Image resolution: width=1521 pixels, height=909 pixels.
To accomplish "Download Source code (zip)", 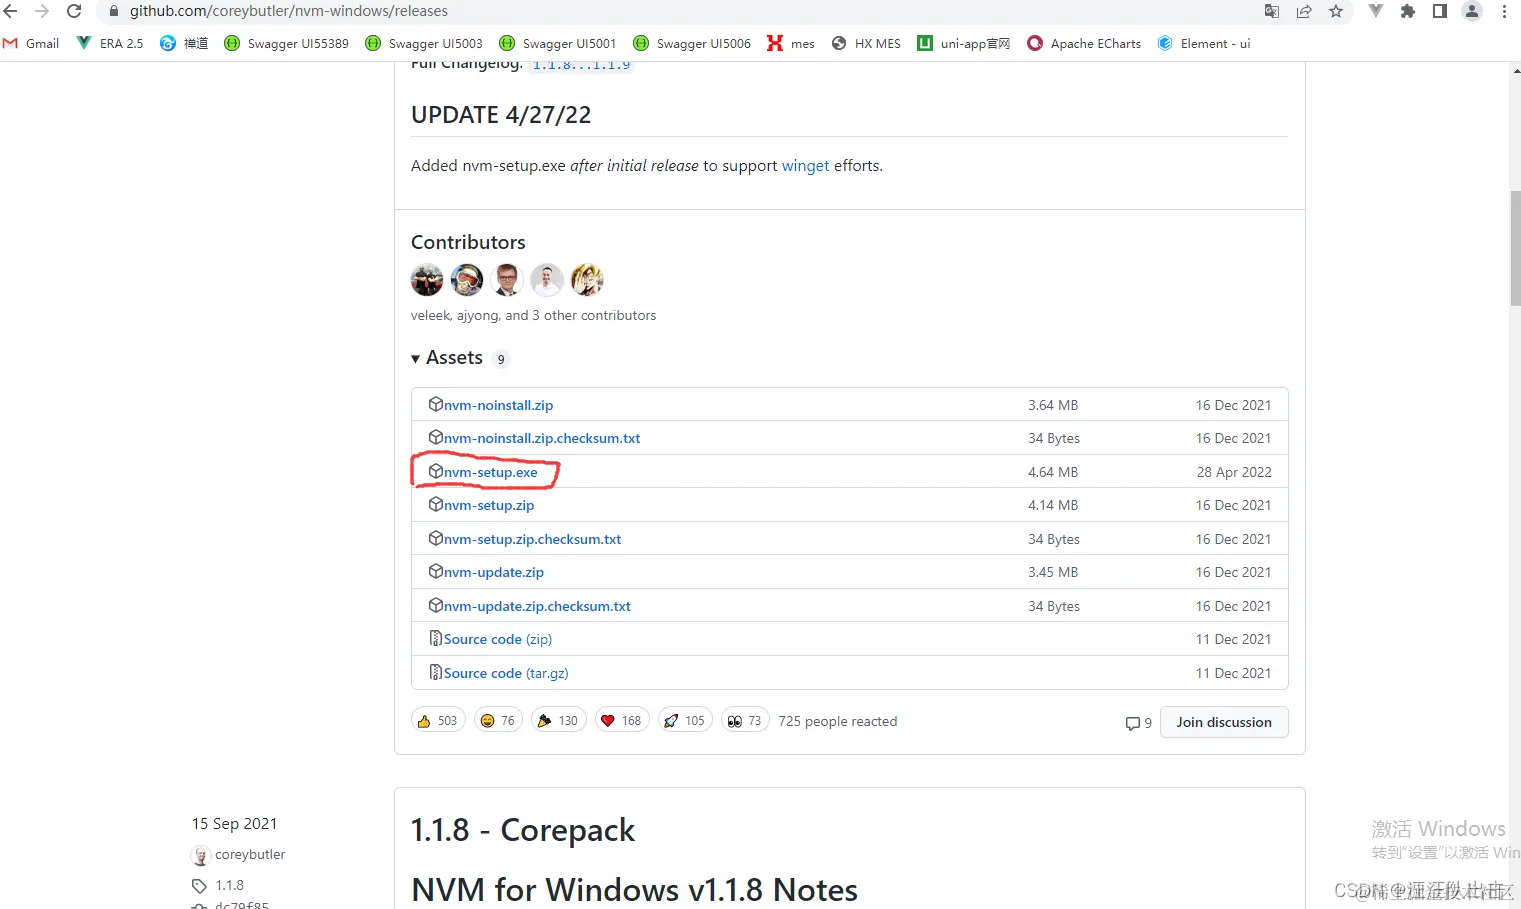I will click(x=497, y=639).
